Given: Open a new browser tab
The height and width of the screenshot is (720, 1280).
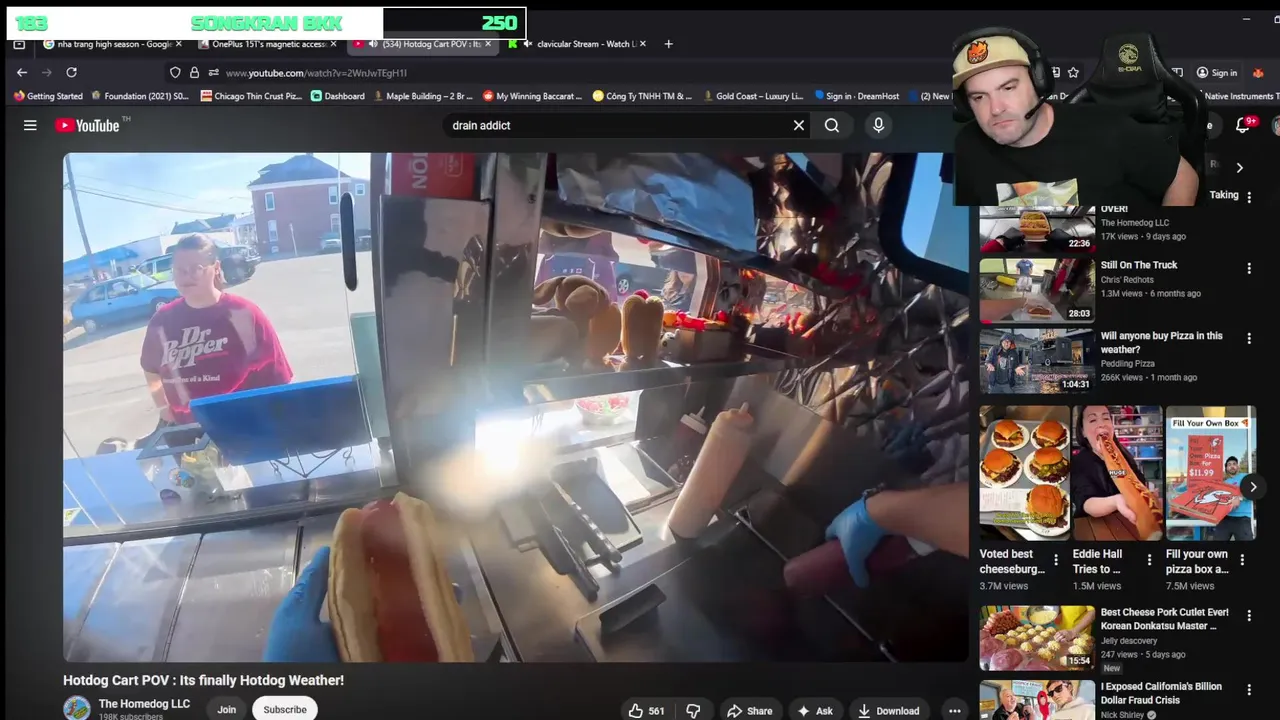Looking at the screenshot, I should click(668, 44).
